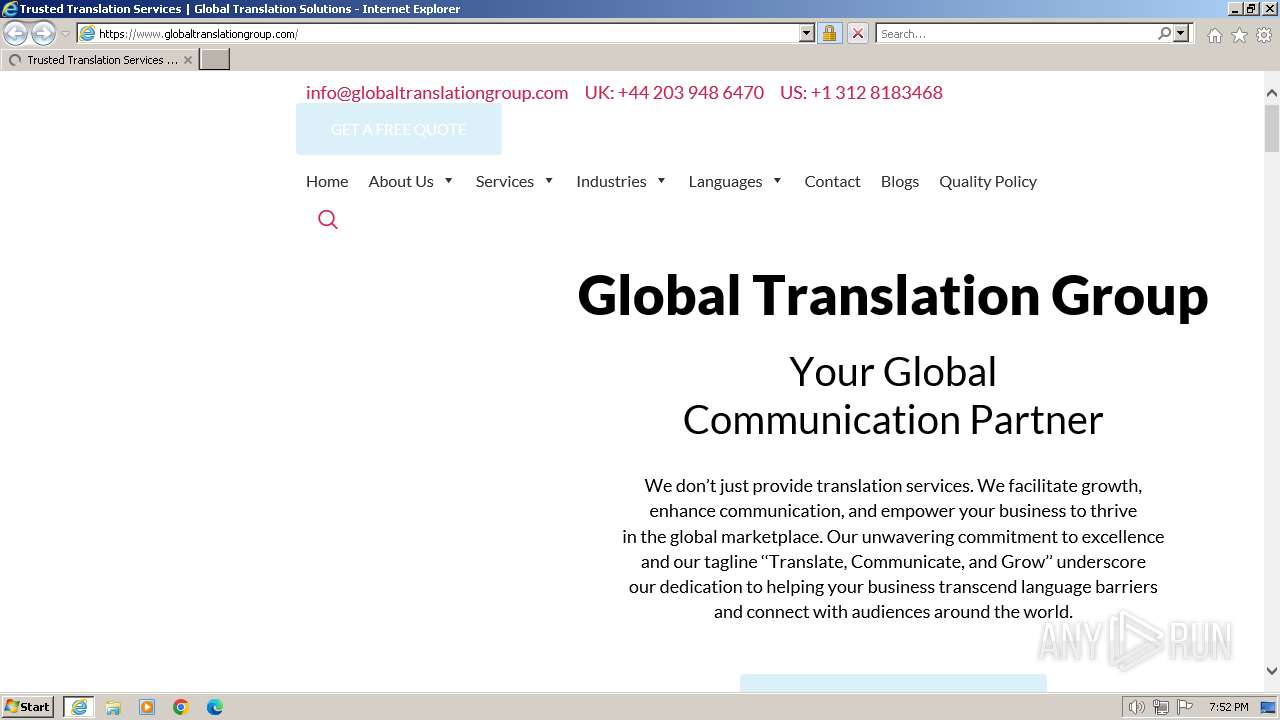Click the vertical scrollbar thumb
Image resolution: width=1280 pixels, height=720 pixels.
(x=1272, y=127)
